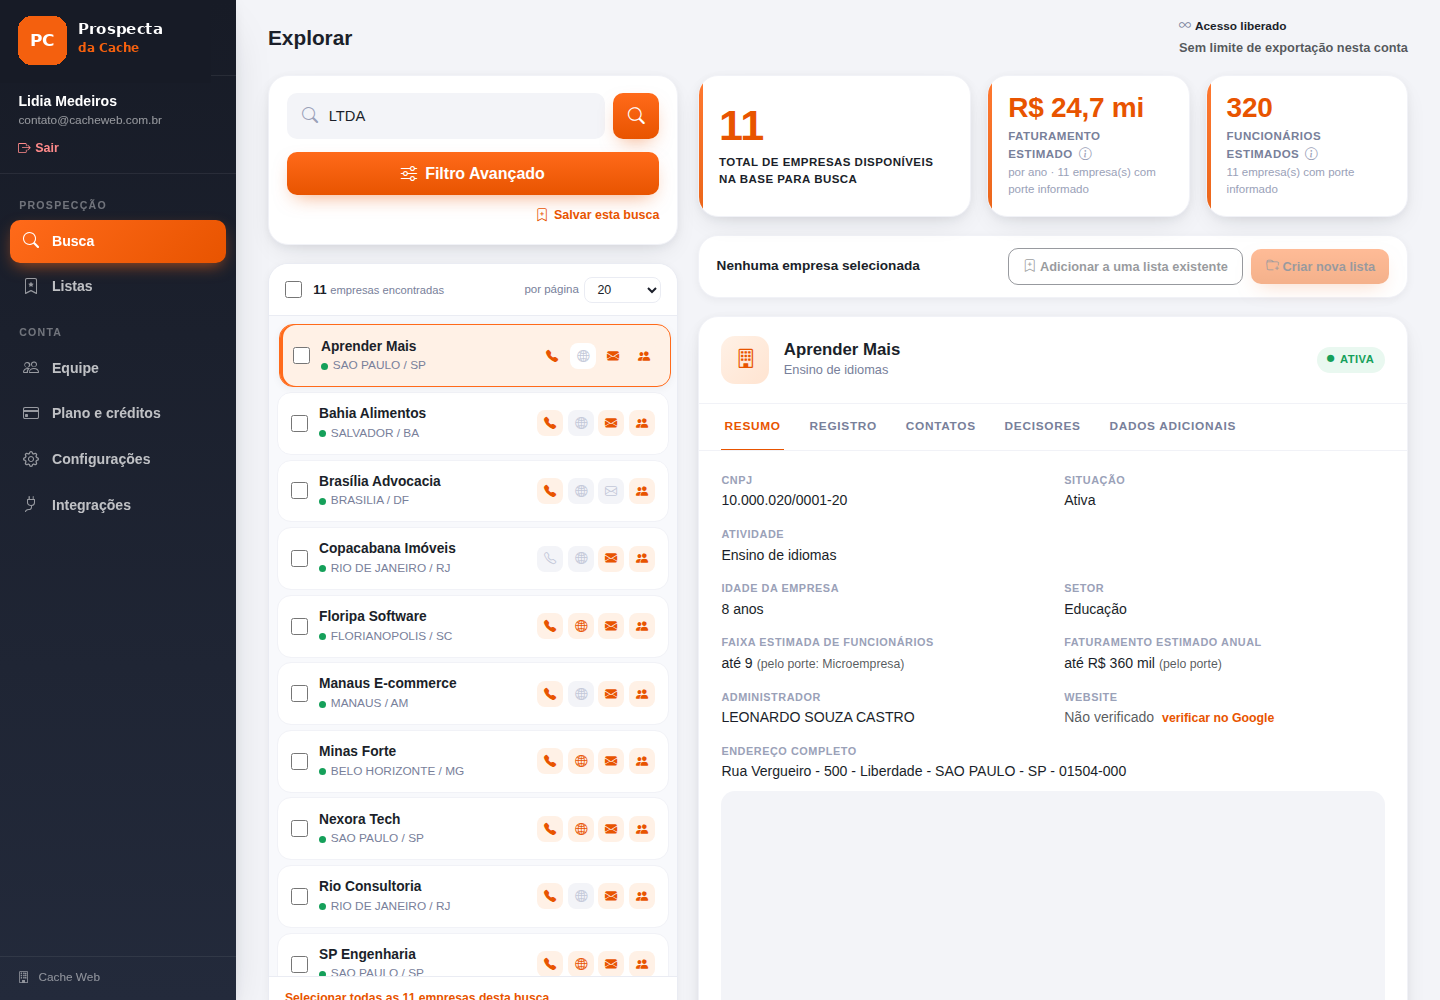Open the Dados Adicionais tab

pos(1172,426)
